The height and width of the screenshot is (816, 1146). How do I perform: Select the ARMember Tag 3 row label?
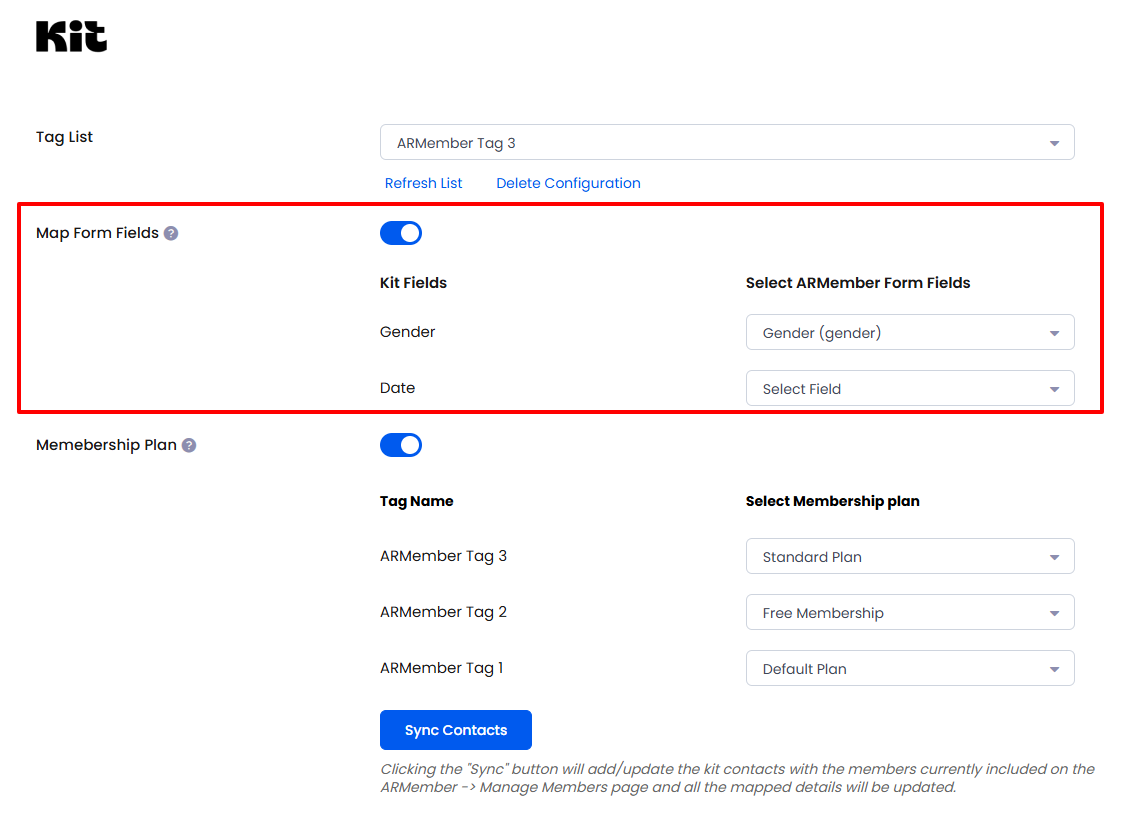click(x=443, y=556)
